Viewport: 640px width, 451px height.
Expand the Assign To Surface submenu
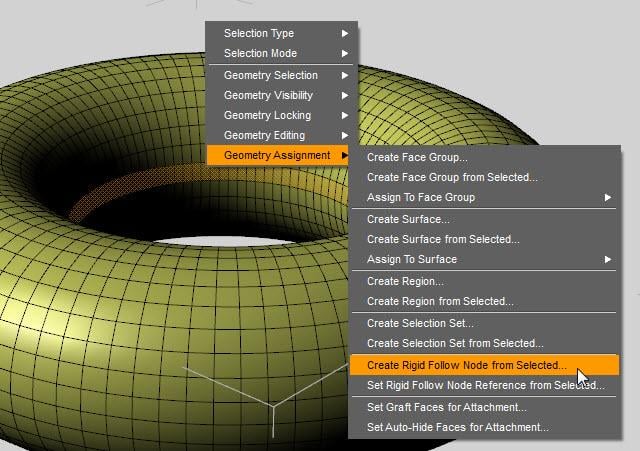pyautogui.click(x=484, y=259)
